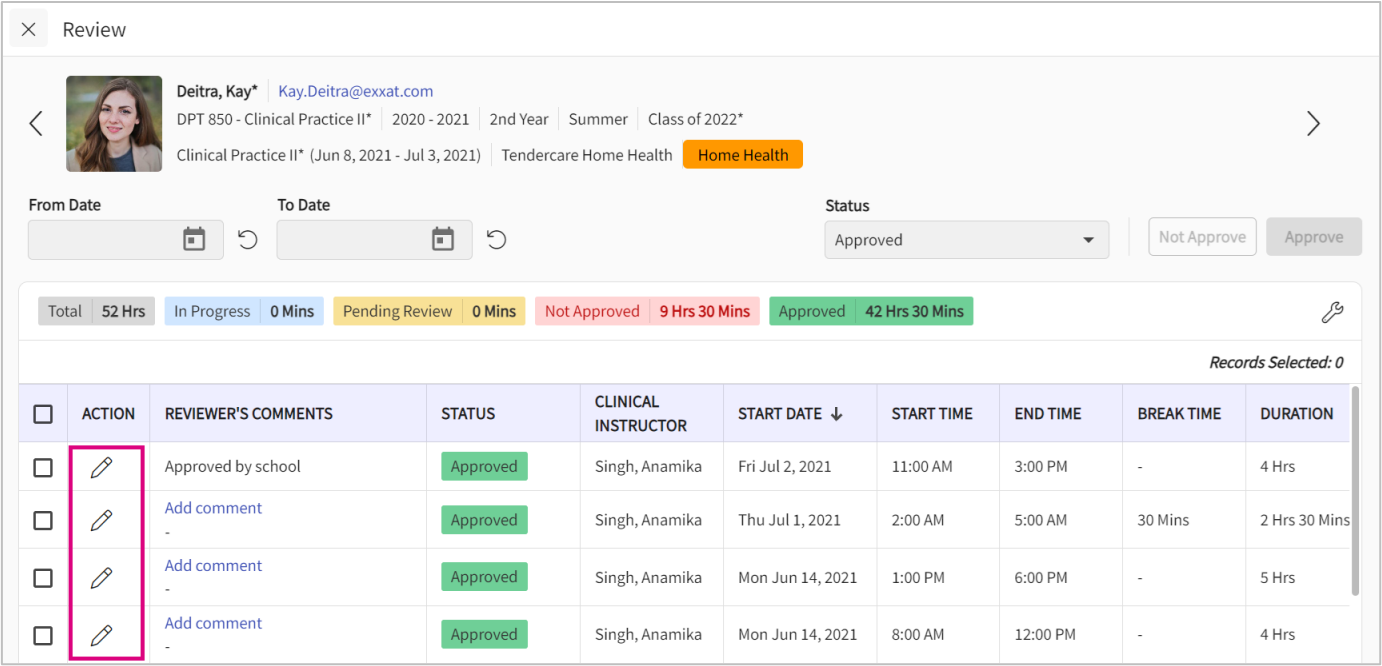Filter by Not Approved hours tab

[647, 311]
